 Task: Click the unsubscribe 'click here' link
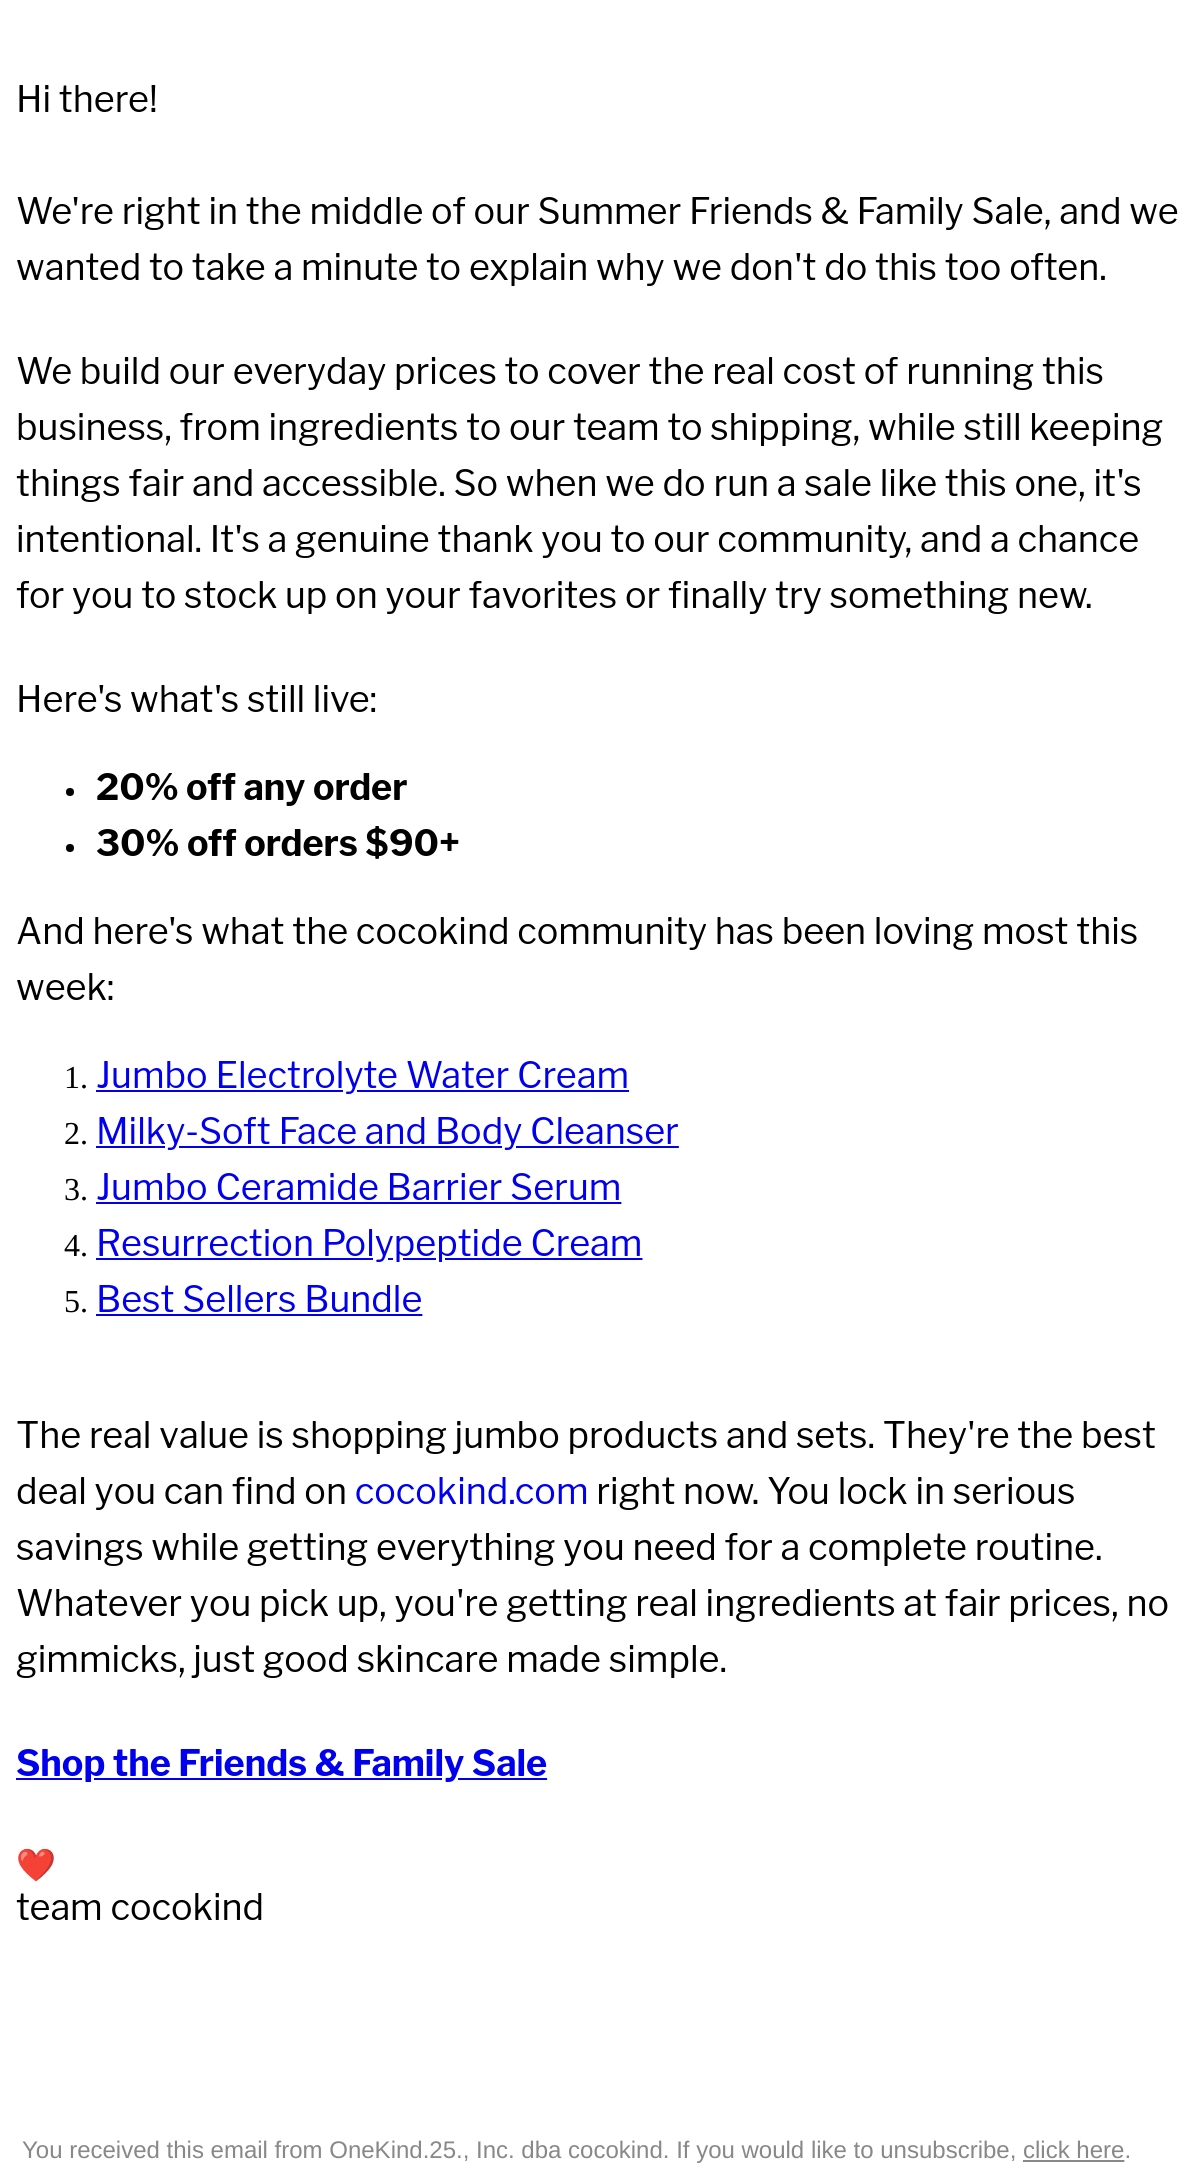click(1073, 2150)
